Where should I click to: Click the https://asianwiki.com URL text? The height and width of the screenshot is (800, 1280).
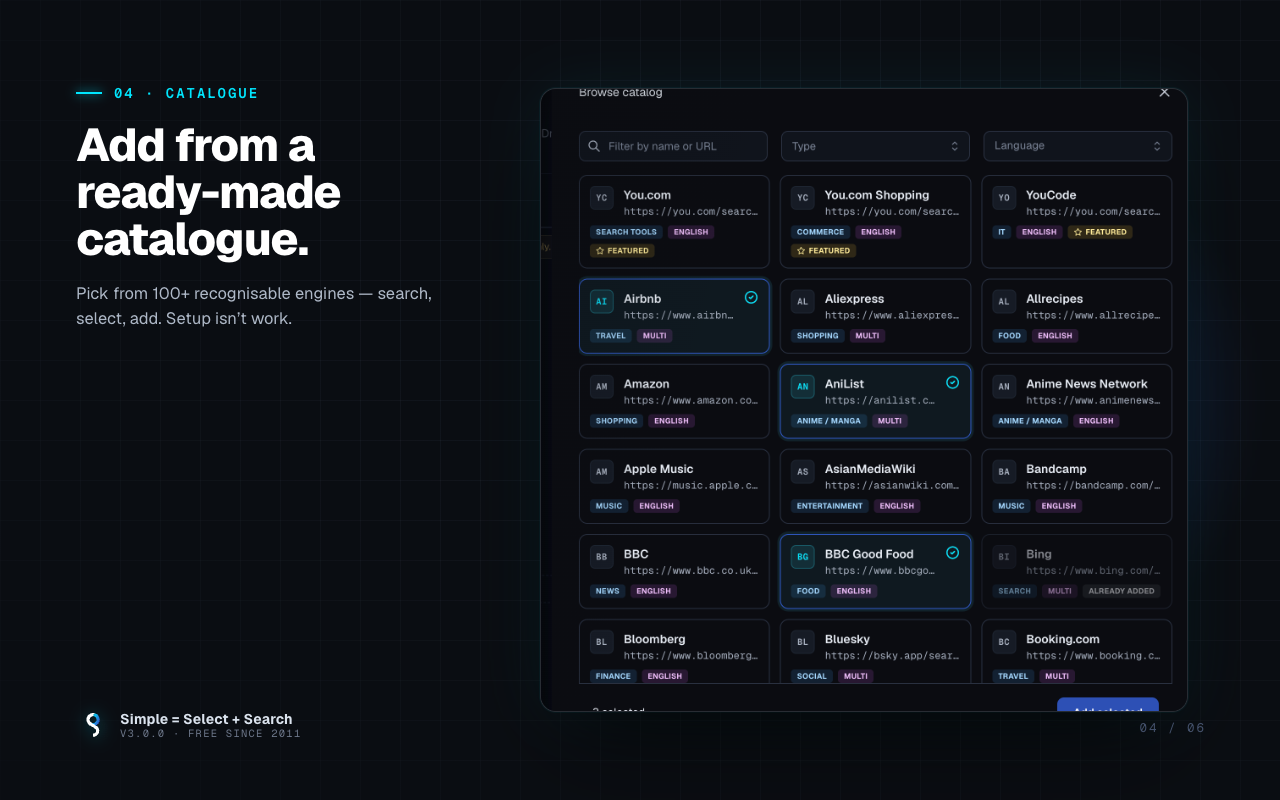892,486
